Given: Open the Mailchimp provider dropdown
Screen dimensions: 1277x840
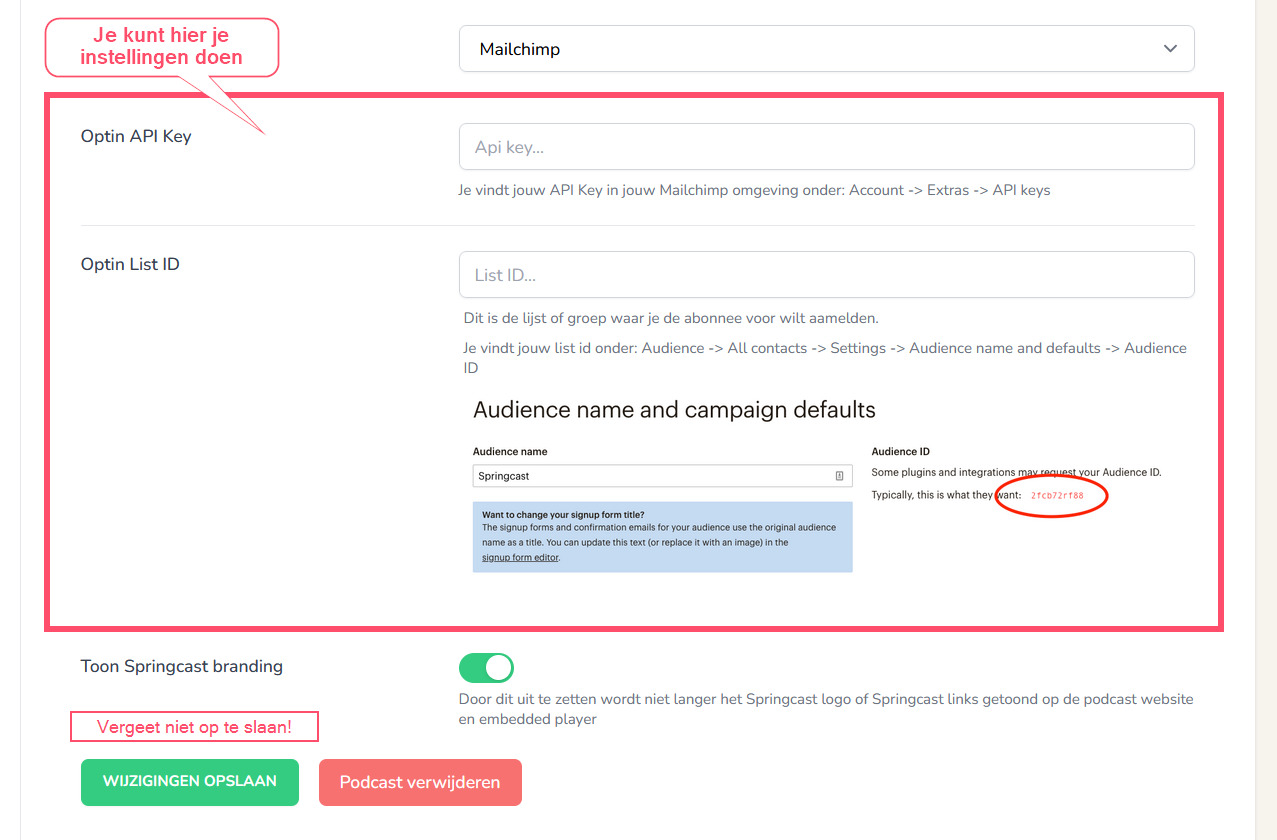Looking at the screenshot, I should pyautogui.click(x=826, y=49).
